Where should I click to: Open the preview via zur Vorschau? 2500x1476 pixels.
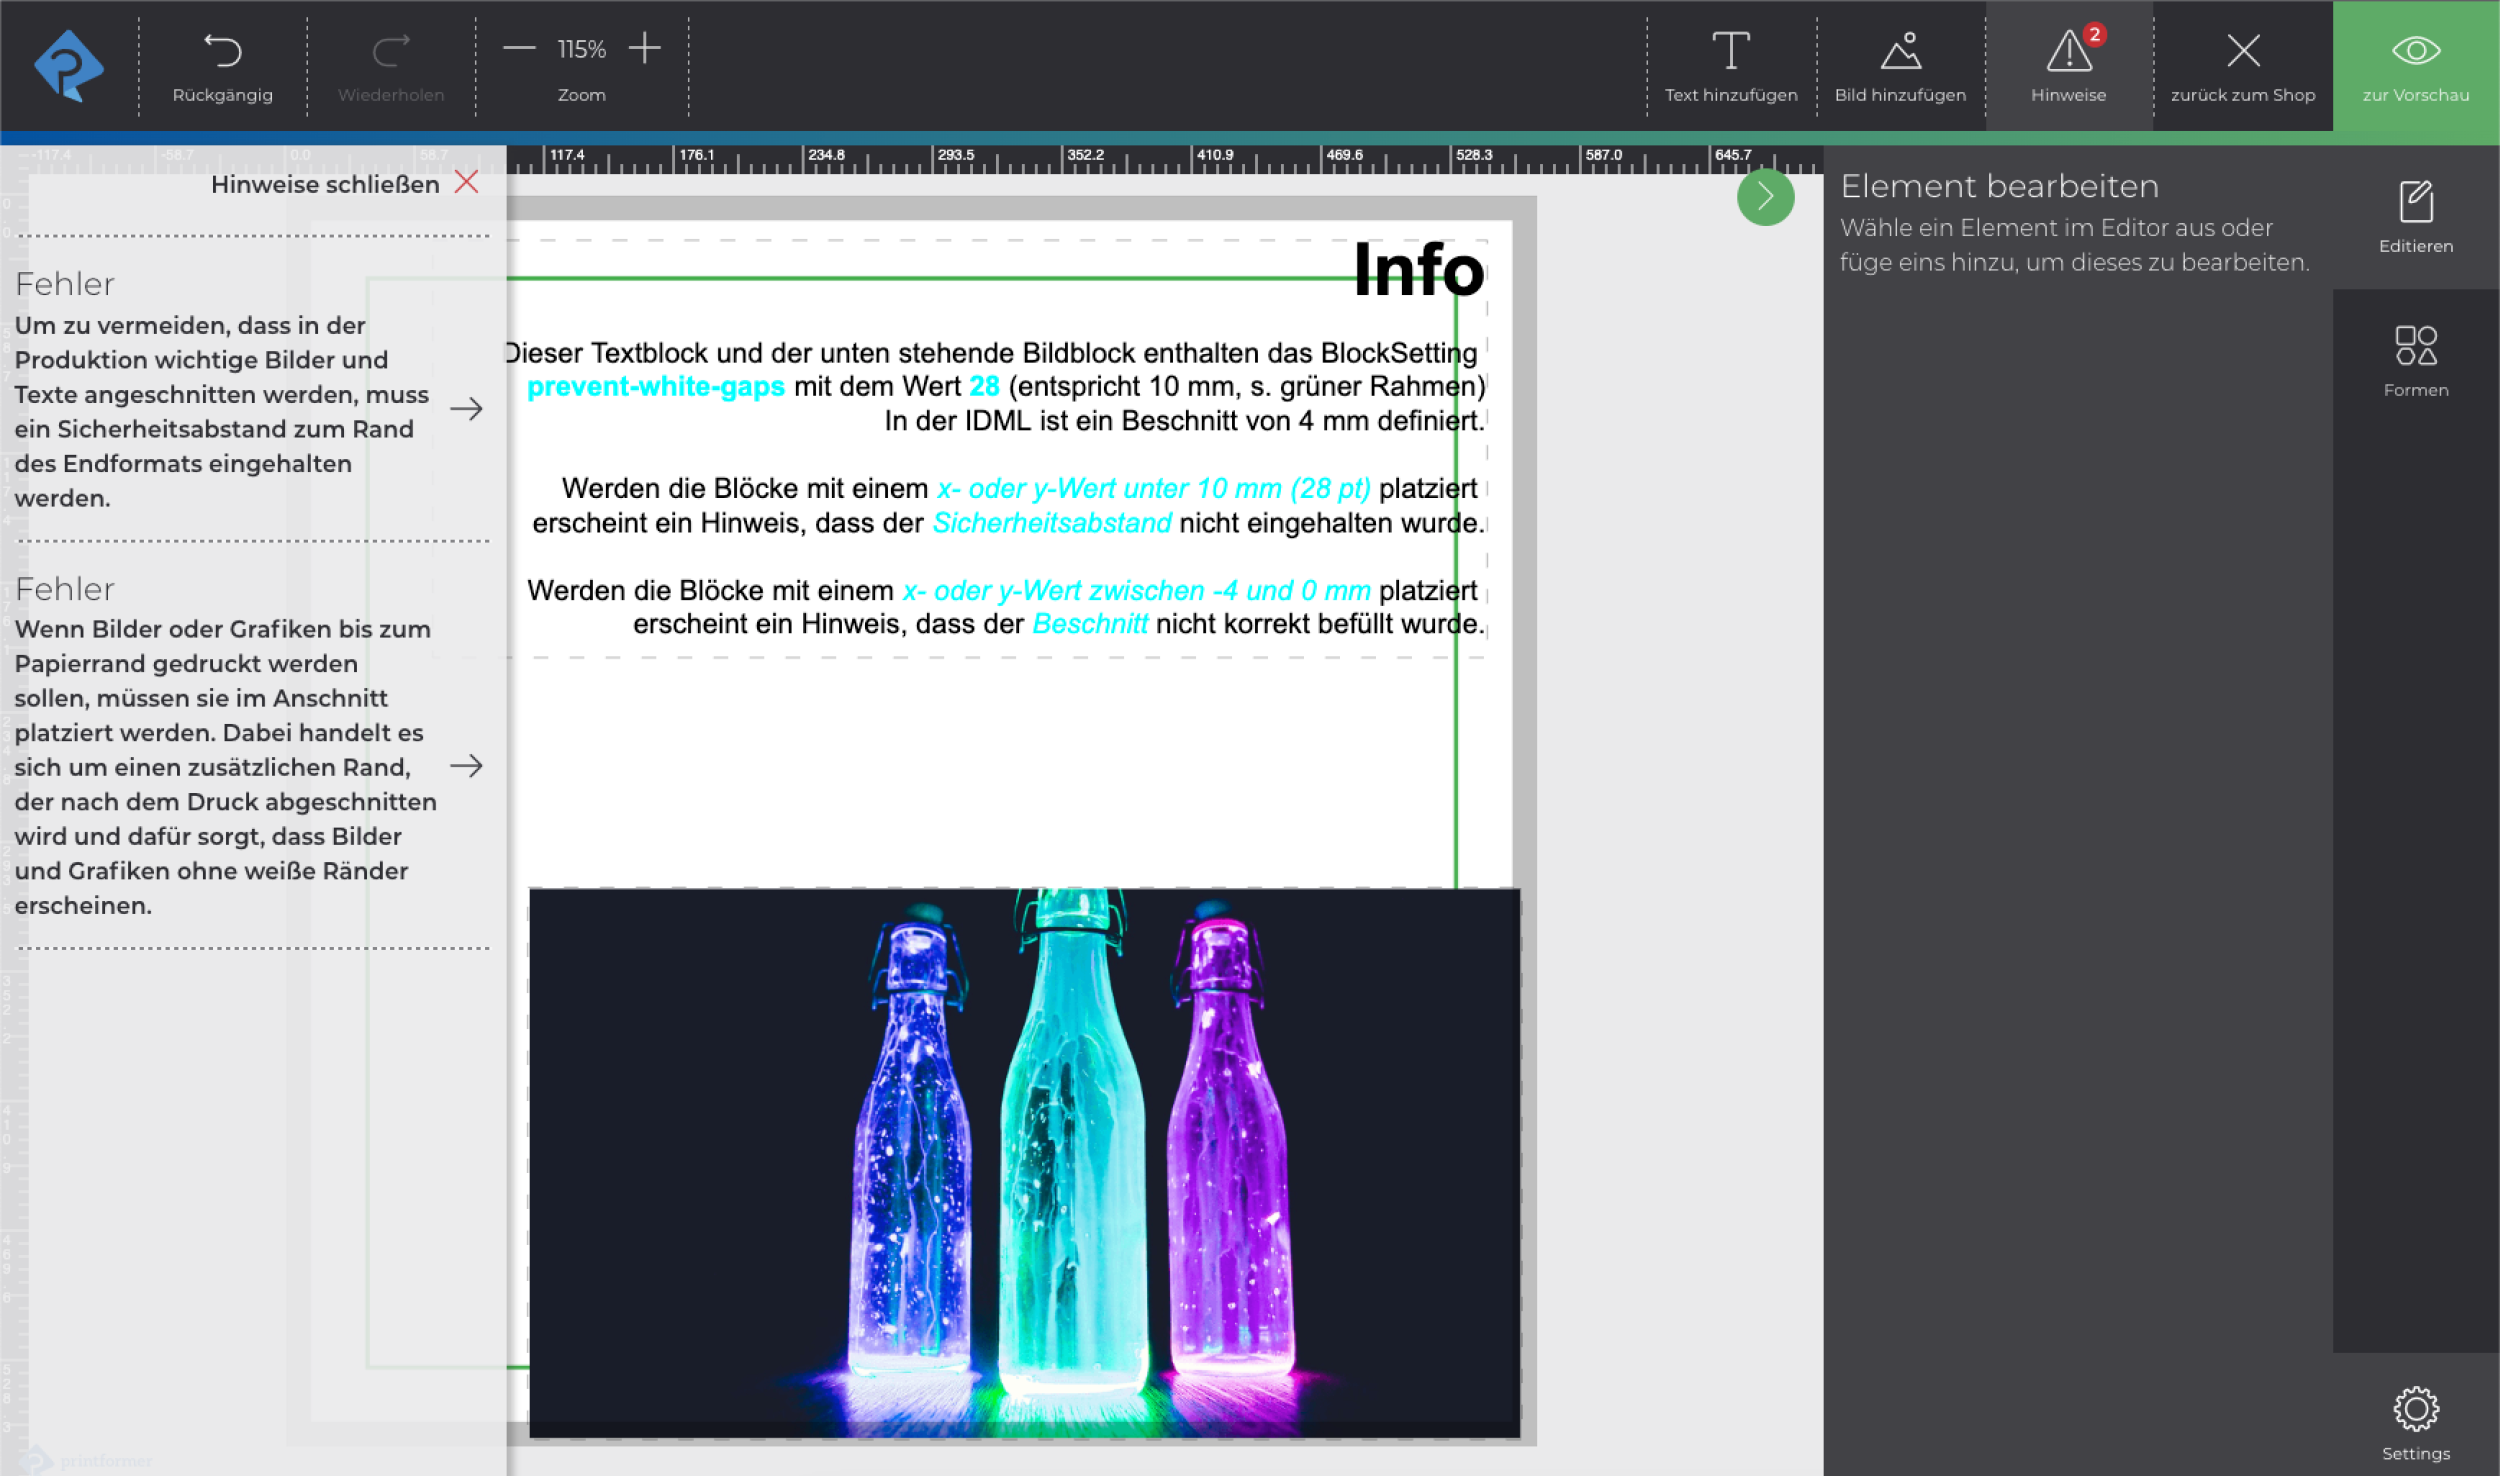point(2416,66)
